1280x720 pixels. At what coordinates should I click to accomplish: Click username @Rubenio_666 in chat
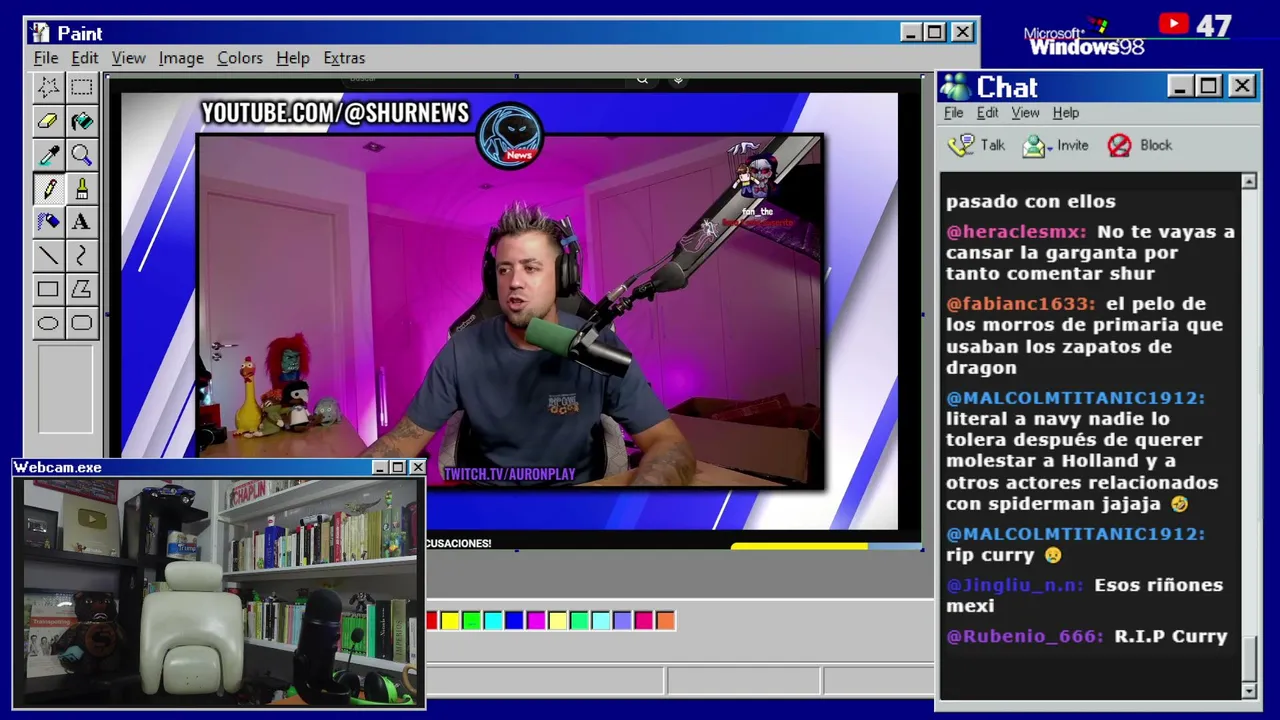[x=1025, y=636]
